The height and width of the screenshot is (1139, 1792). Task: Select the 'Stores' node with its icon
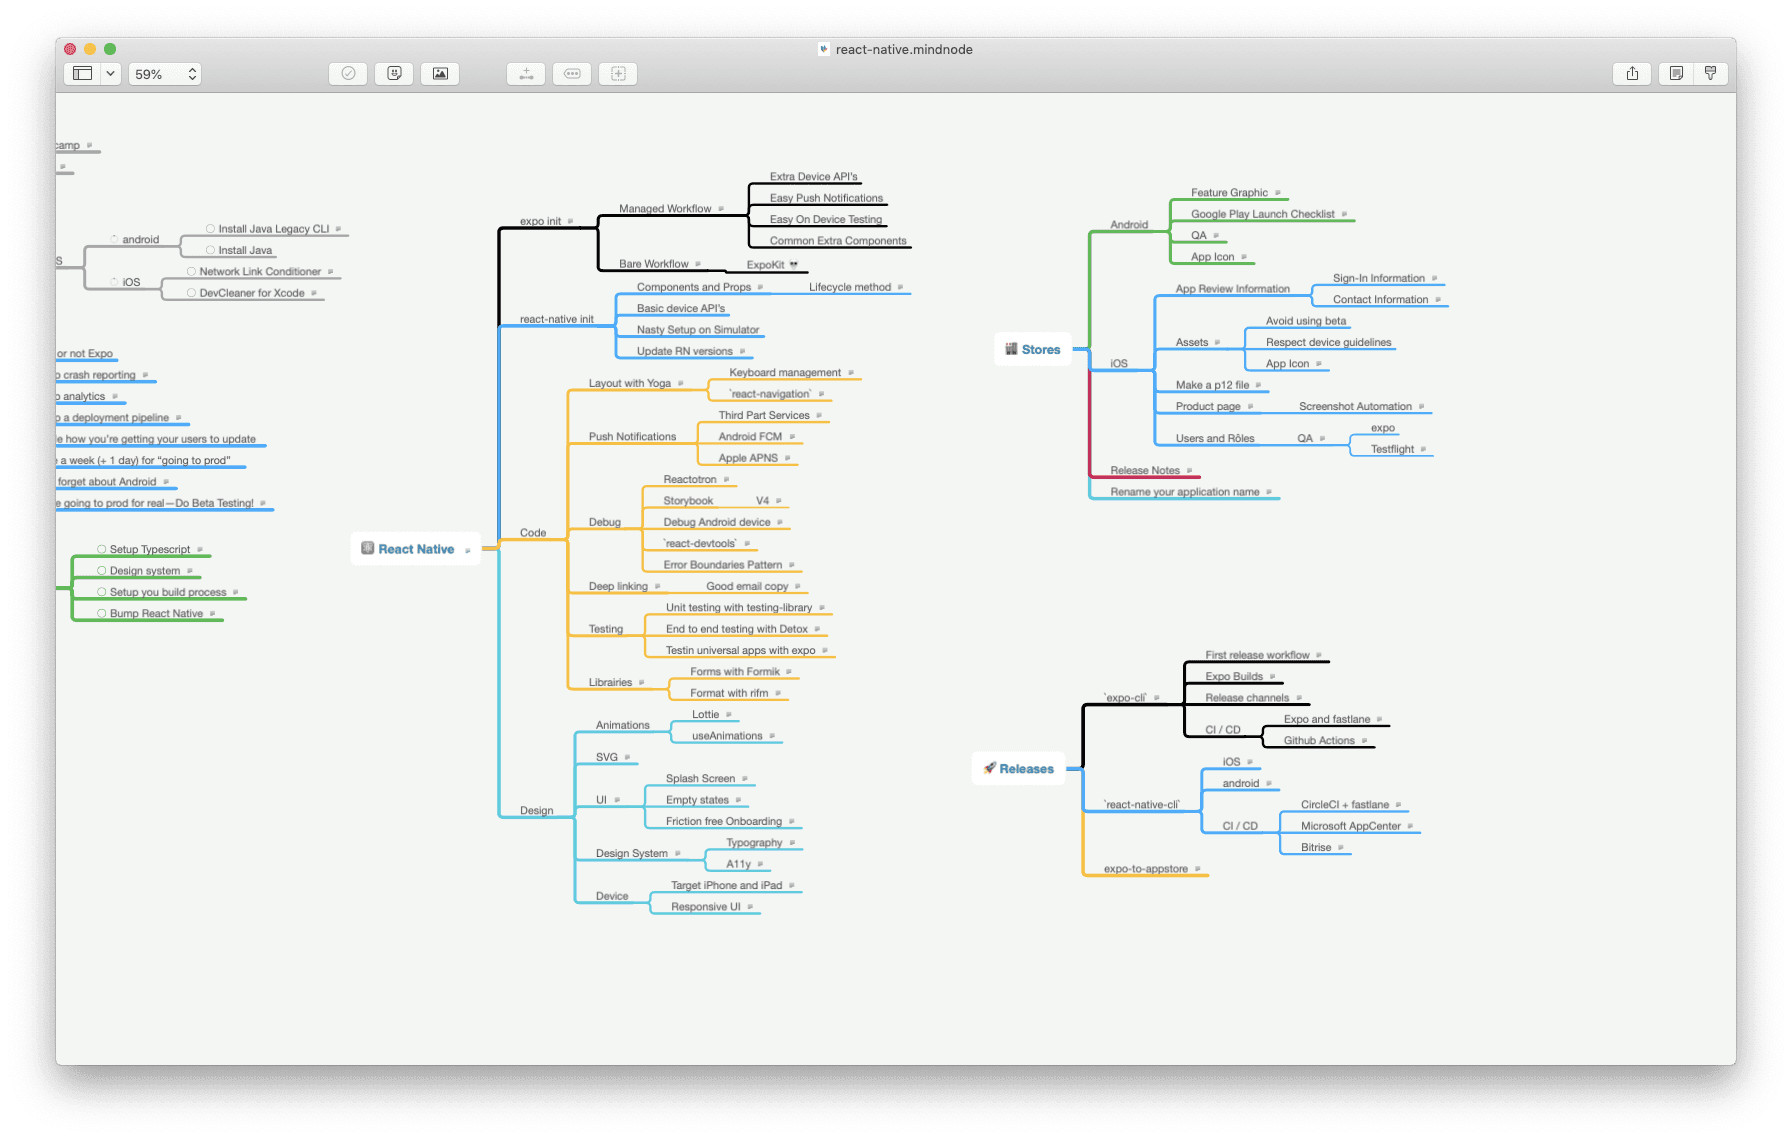click(1032, 349)
